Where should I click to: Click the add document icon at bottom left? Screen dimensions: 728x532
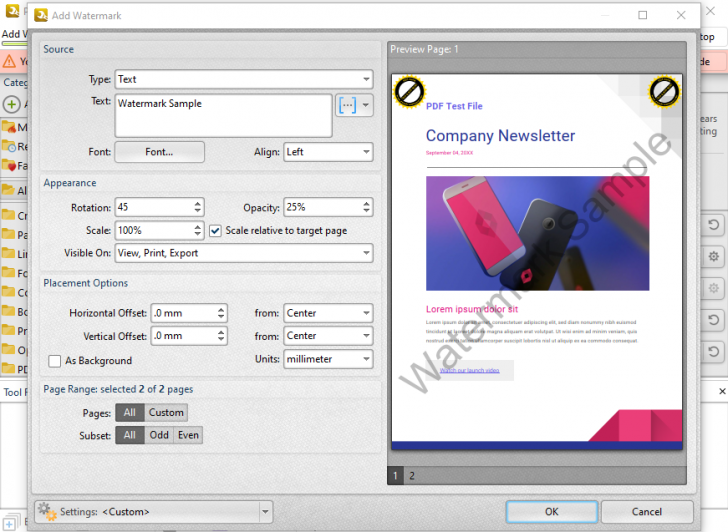[x=10, y=522]
